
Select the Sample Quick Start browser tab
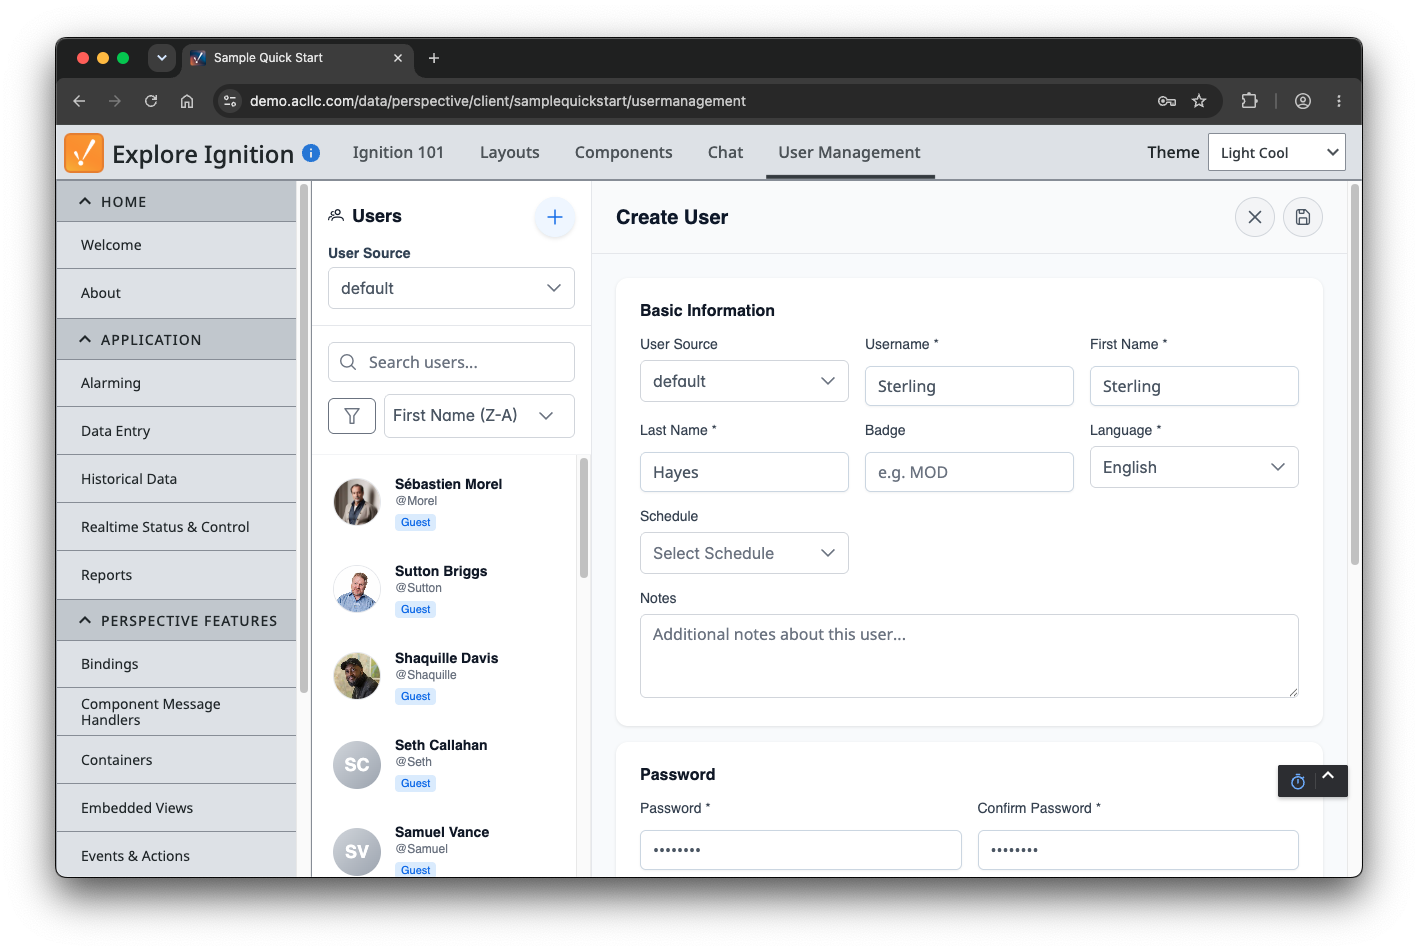[x=297, y=58]
